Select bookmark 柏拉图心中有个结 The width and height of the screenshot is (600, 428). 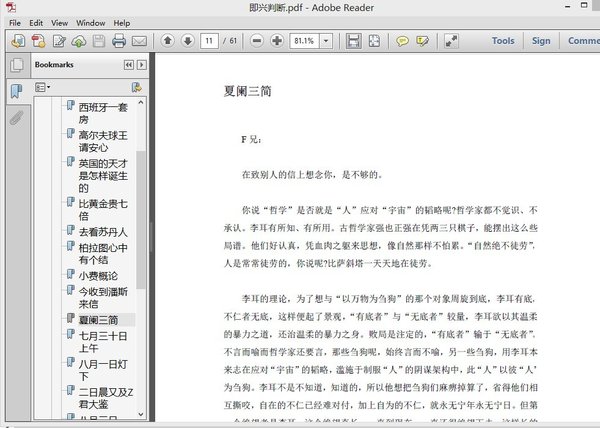click(103, 254)
